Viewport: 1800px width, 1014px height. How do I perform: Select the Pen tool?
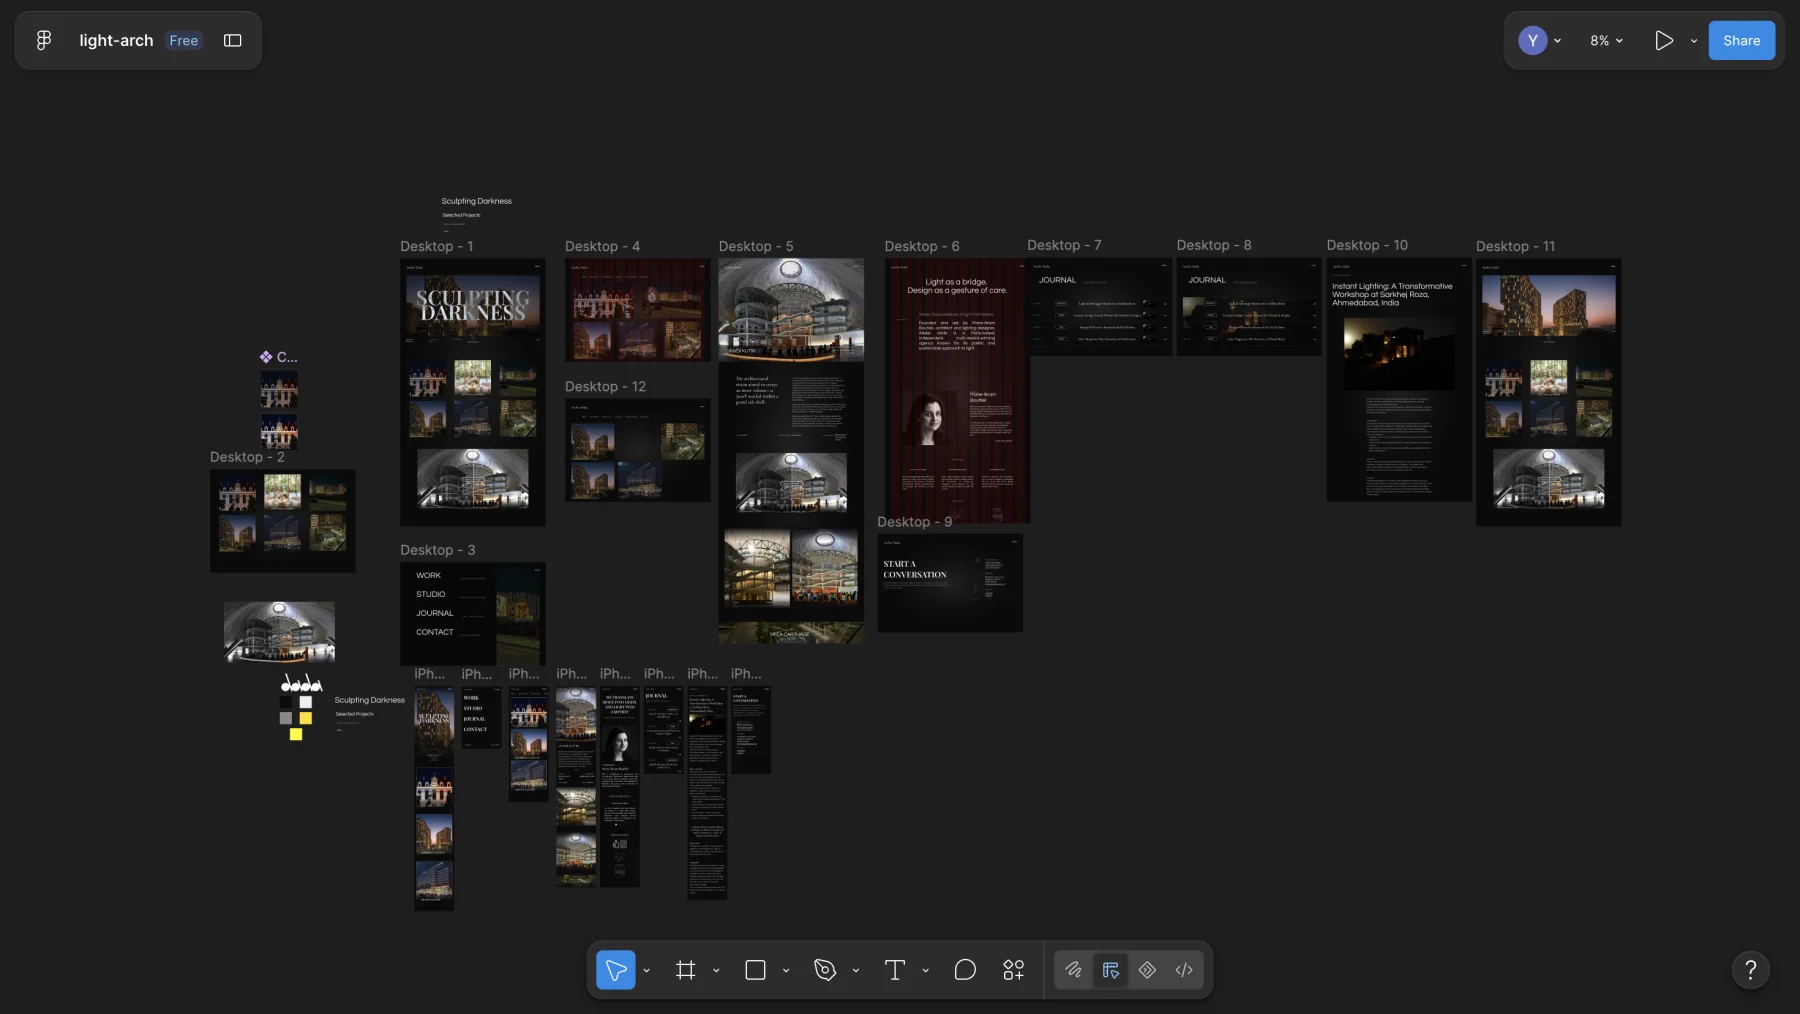[x=825, y=970]
